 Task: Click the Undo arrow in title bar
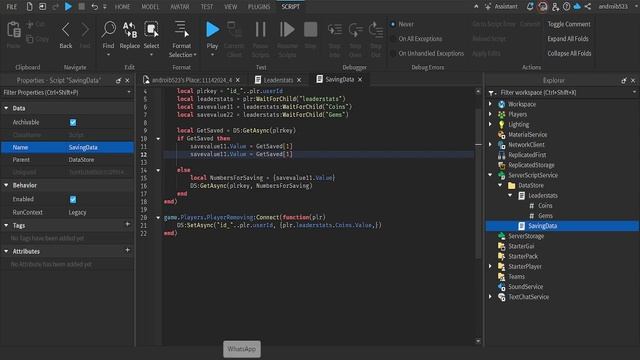point(94,7)
